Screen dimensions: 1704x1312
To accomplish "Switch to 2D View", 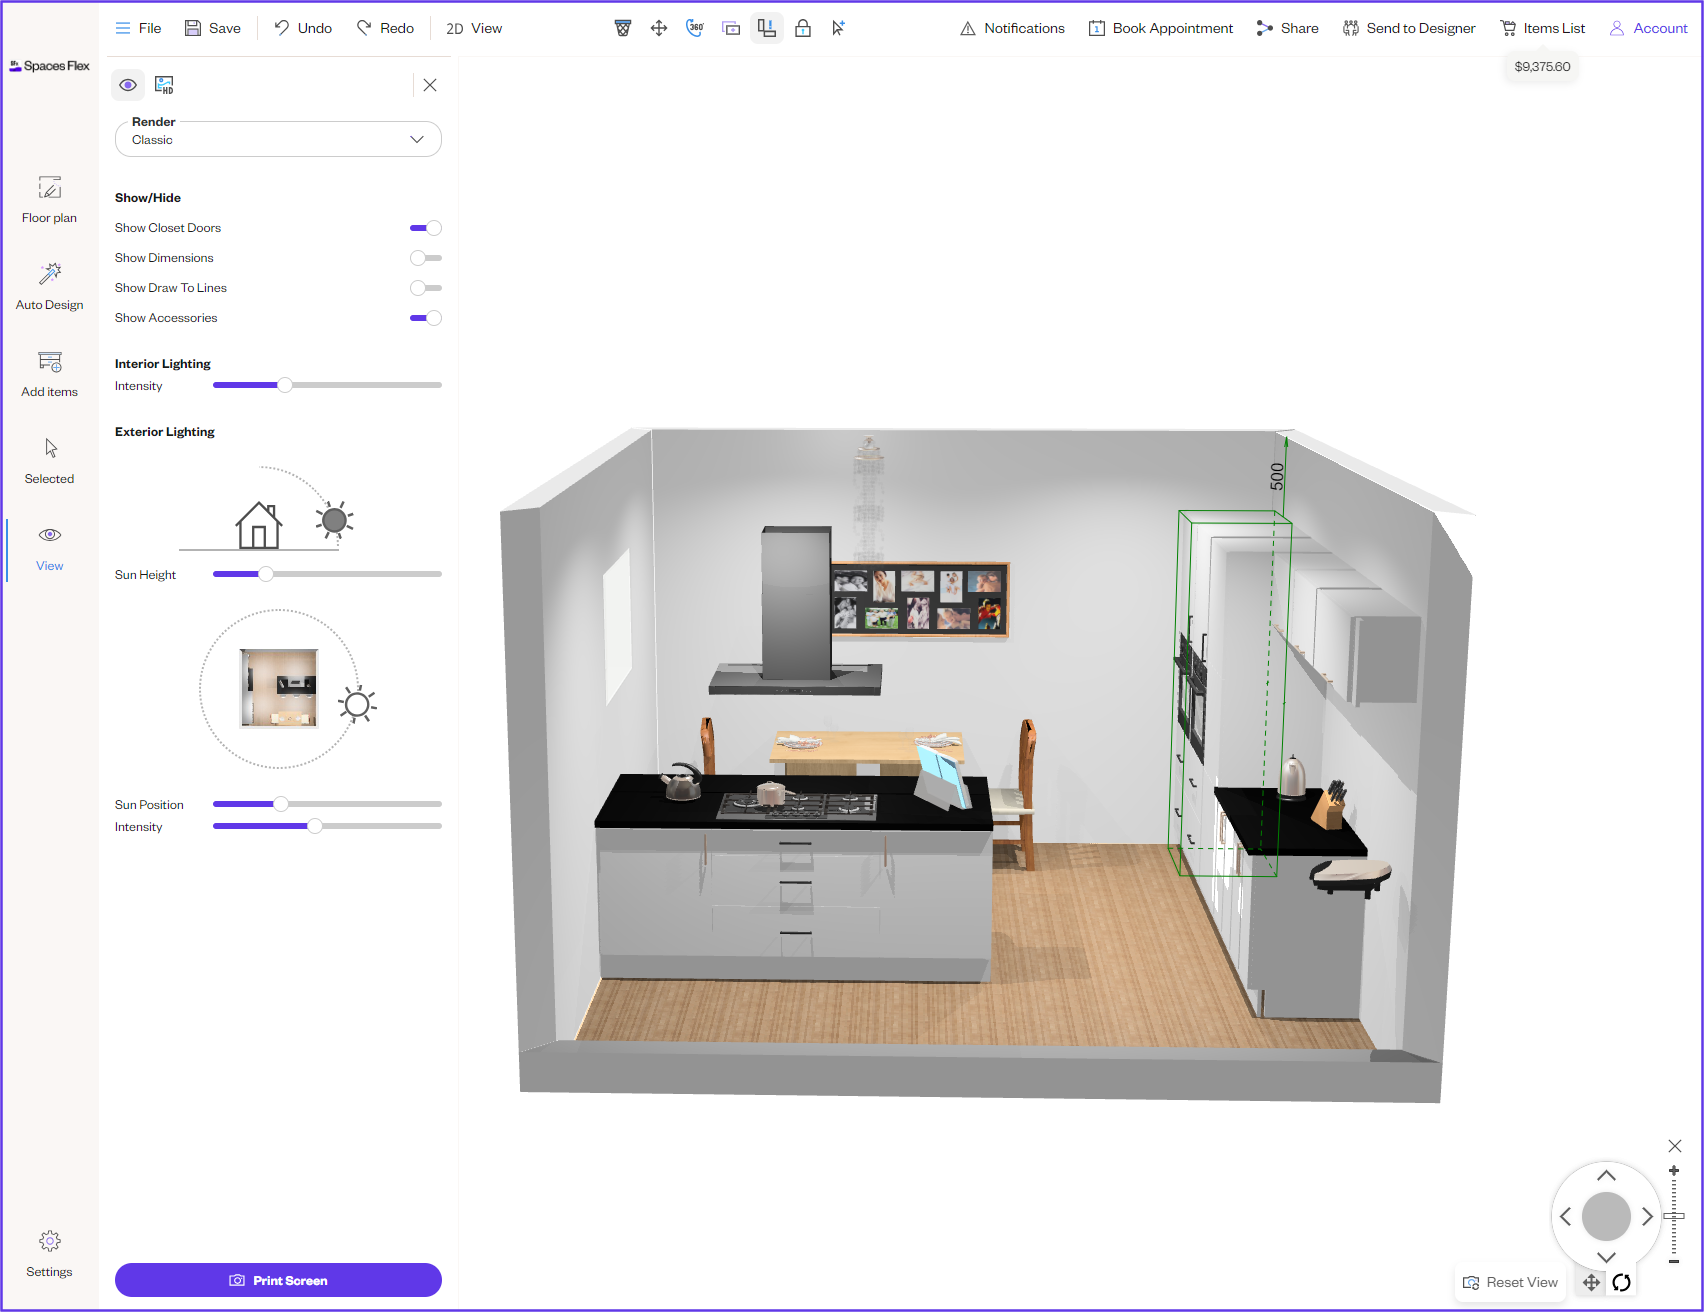I will [474, 28].
